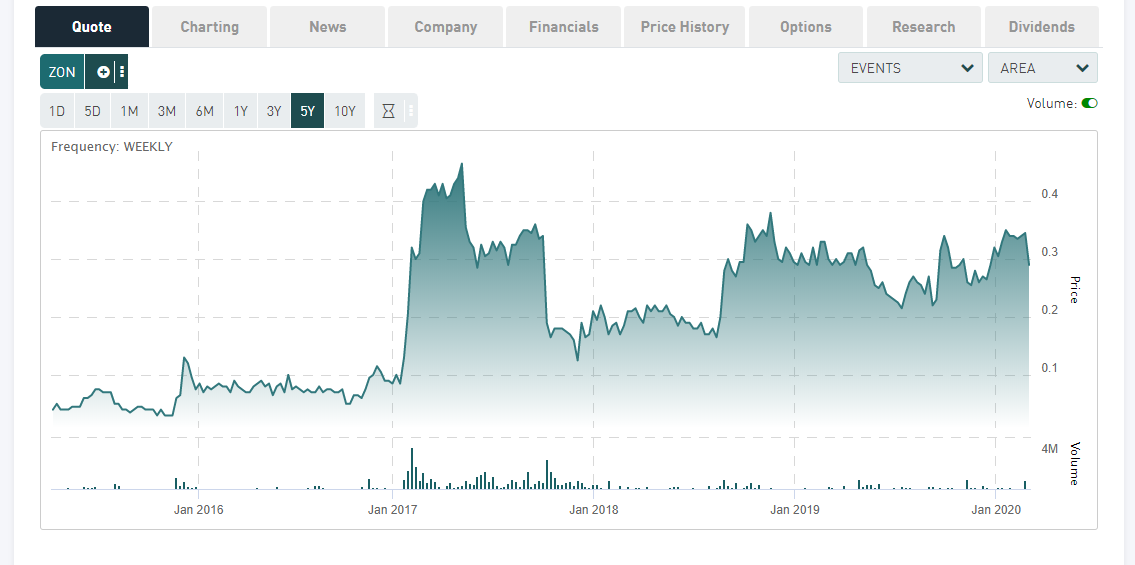Click the tallest volume bar in early 2017

tap(411, 469)
